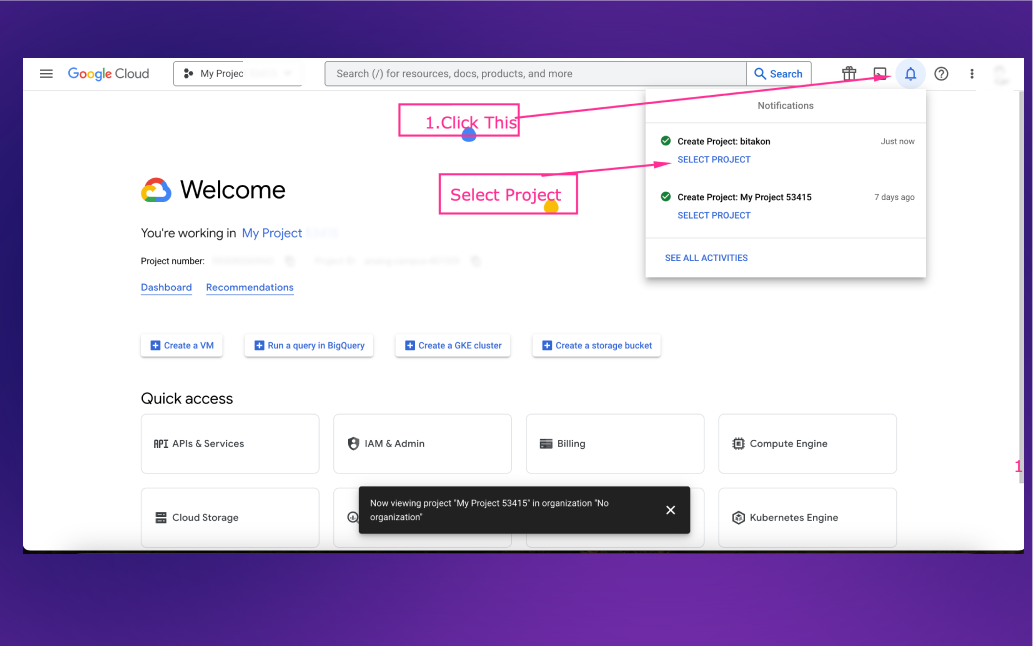Click the 7 days ago timestamp
Image resolution: width=1033 pixels, height=646 pixels.
pos(894,197)
